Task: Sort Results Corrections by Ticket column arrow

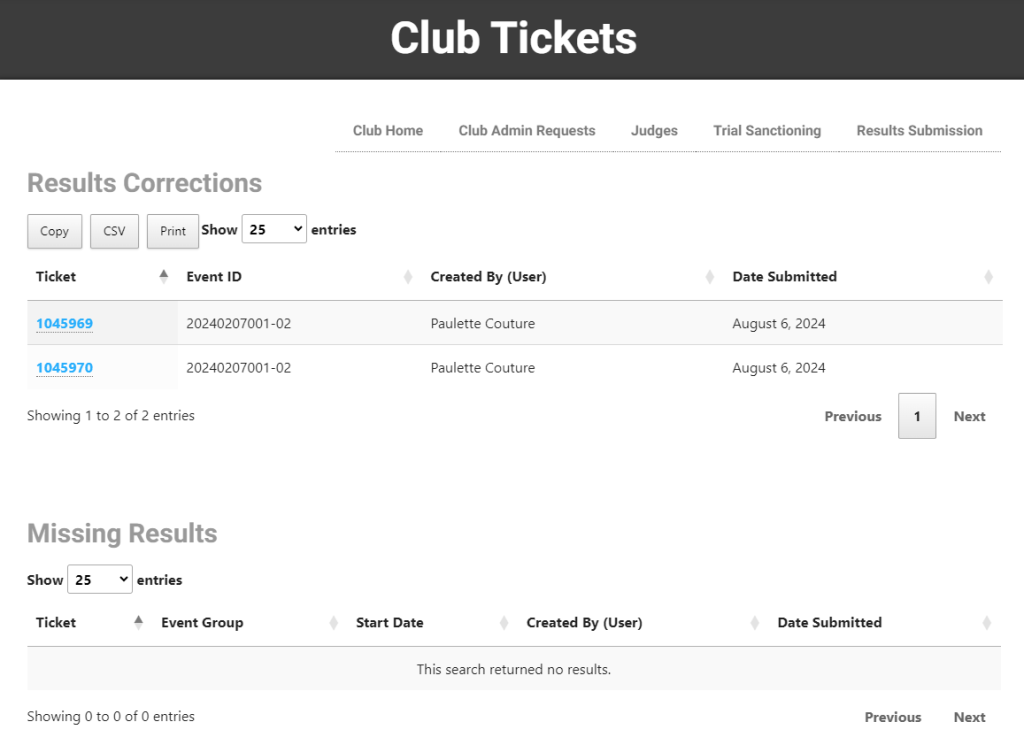Action: (164, 277)
